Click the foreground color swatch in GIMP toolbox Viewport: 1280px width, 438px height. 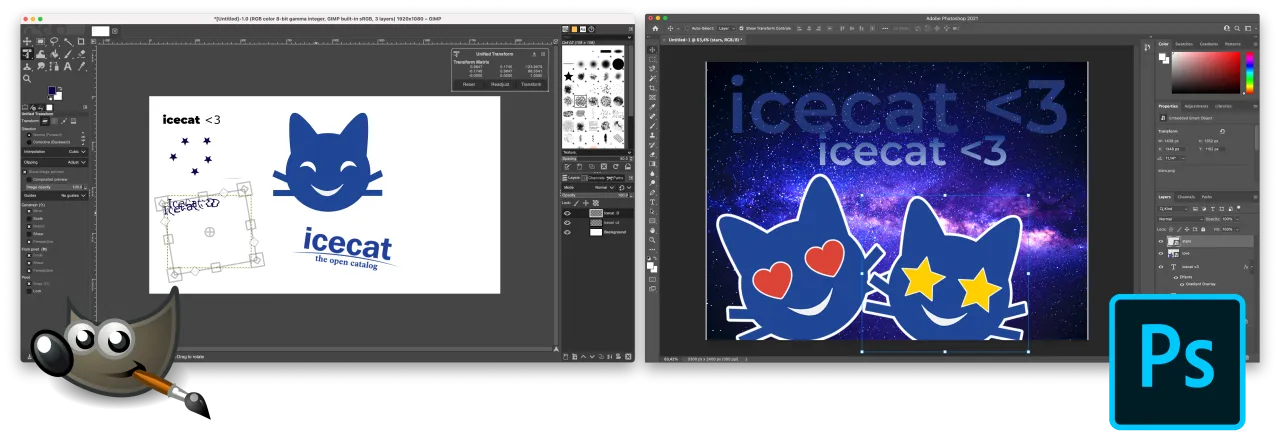[x=51, y=89]
